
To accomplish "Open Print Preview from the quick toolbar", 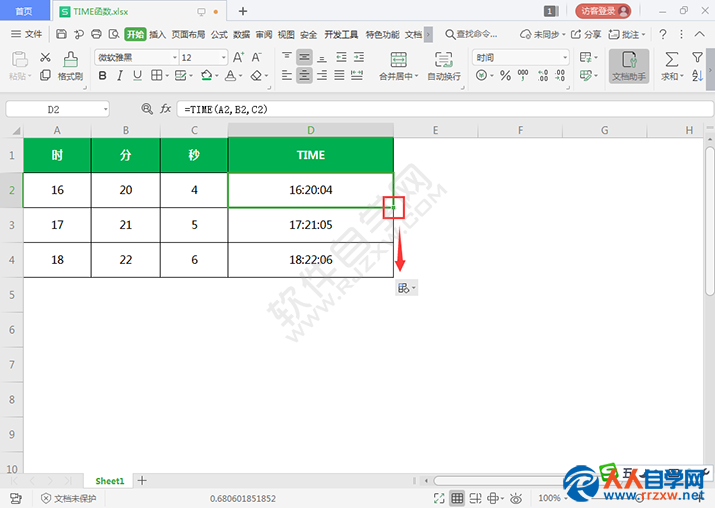I will pos(114,34).
